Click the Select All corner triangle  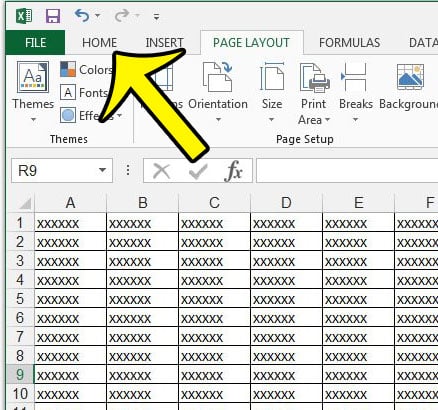(x=25, y=203)
